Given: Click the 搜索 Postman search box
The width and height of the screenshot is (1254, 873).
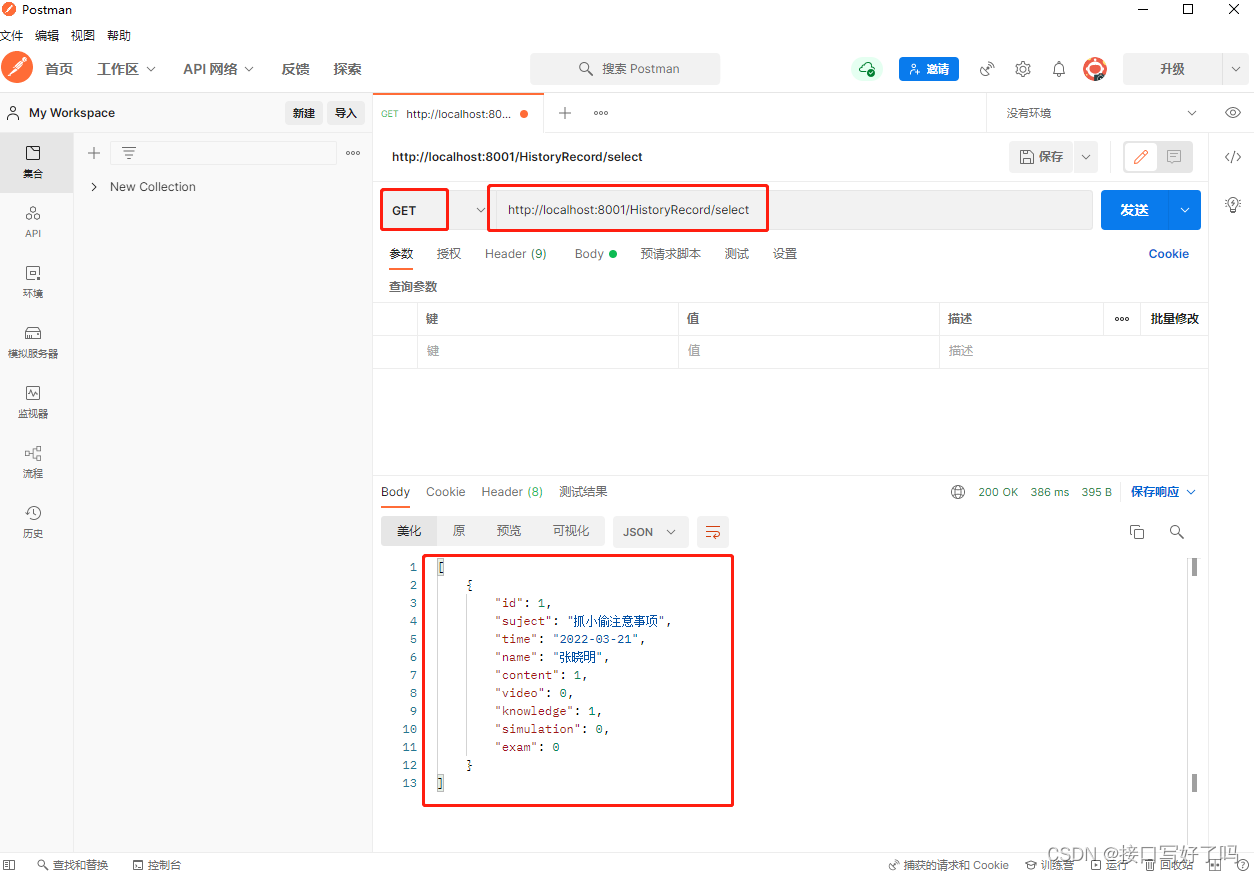Looking at the screenshot, I should point(625,69).
